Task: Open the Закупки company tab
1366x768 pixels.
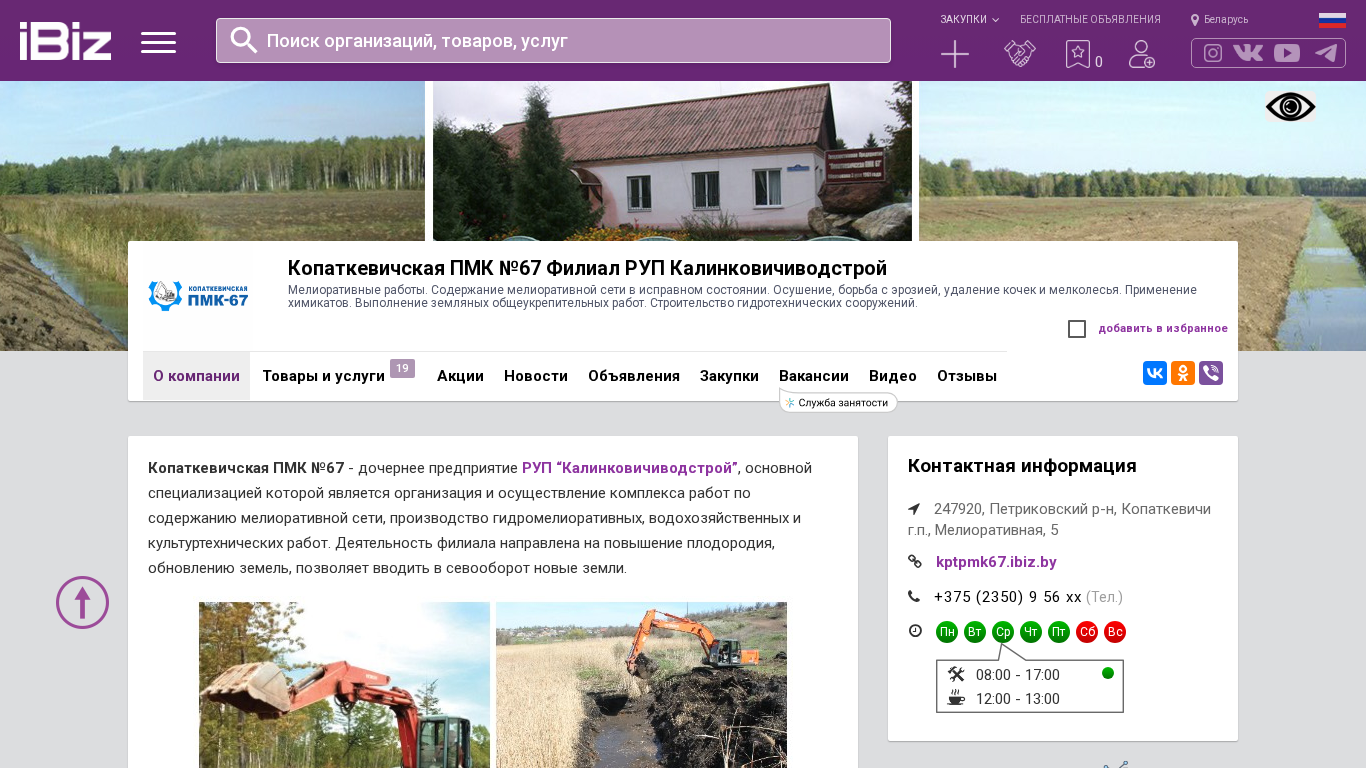Action: point(729,376)
